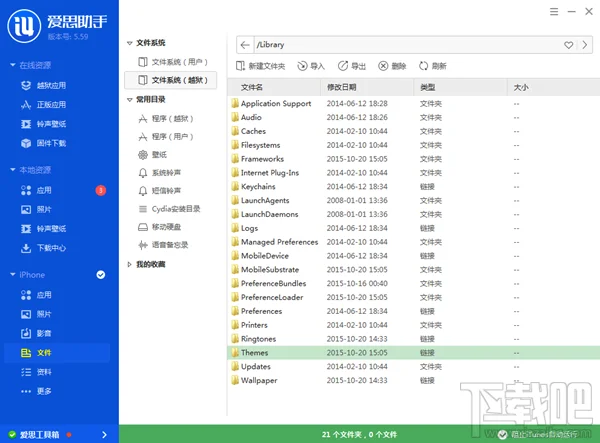
Task: Open 应用 under iPhone section
Action: (x=36, y=295)
